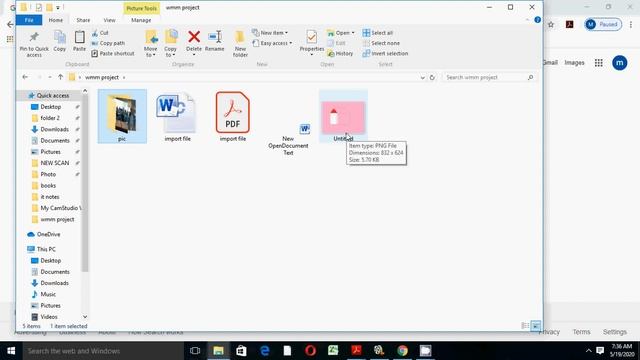640x360 pixels.
Task: Select the Untitled PNG image
Action: (343, 117)
